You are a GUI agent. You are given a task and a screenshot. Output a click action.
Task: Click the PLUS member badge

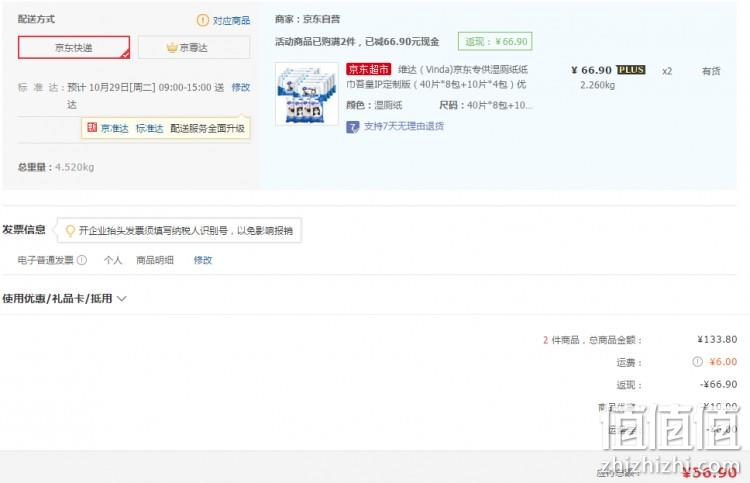coord(631,70)
